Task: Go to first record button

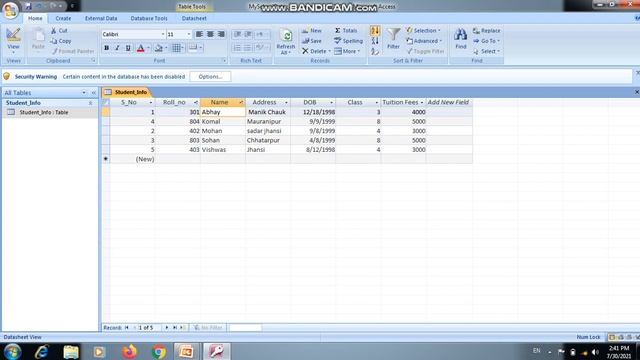Action: (x=127, y=328)
